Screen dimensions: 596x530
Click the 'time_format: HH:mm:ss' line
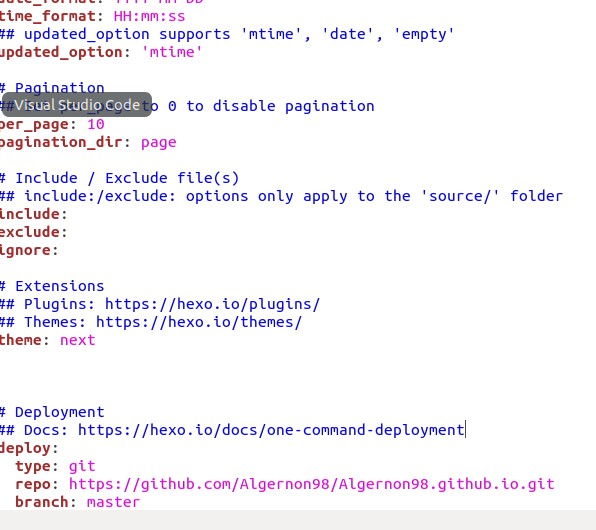tap(92, 16)
